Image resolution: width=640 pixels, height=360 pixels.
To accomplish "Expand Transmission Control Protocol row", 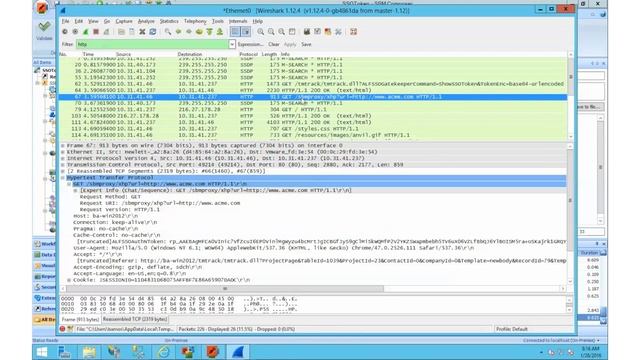I will [63, 165].
